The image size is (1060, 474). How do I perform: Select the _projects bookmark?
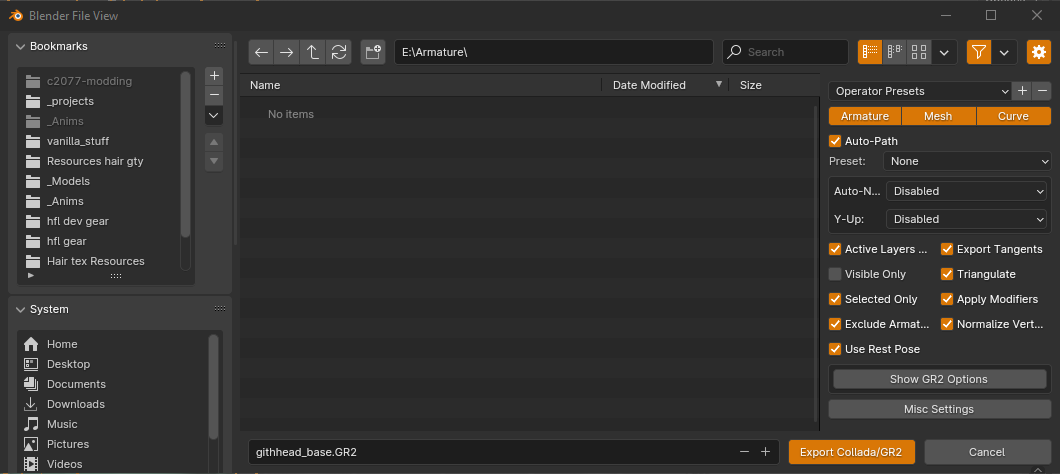pyautogui.click(x=70, y=101)
